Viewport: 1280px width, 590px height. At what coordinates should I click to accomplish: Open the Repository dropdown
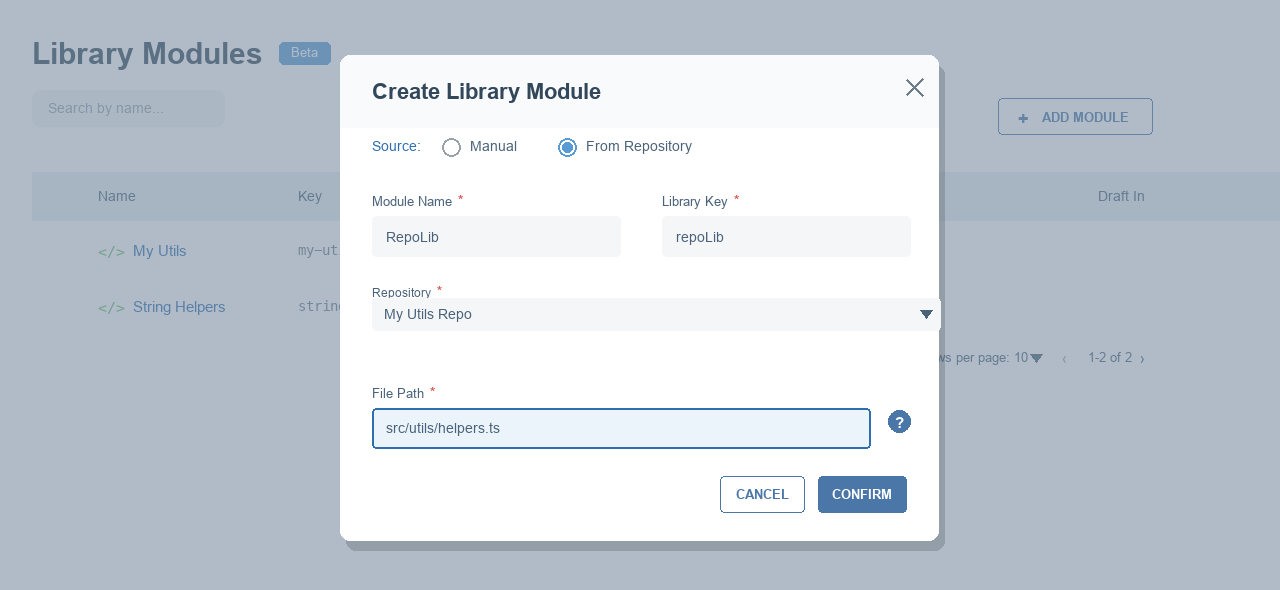(x=656, y=314)
